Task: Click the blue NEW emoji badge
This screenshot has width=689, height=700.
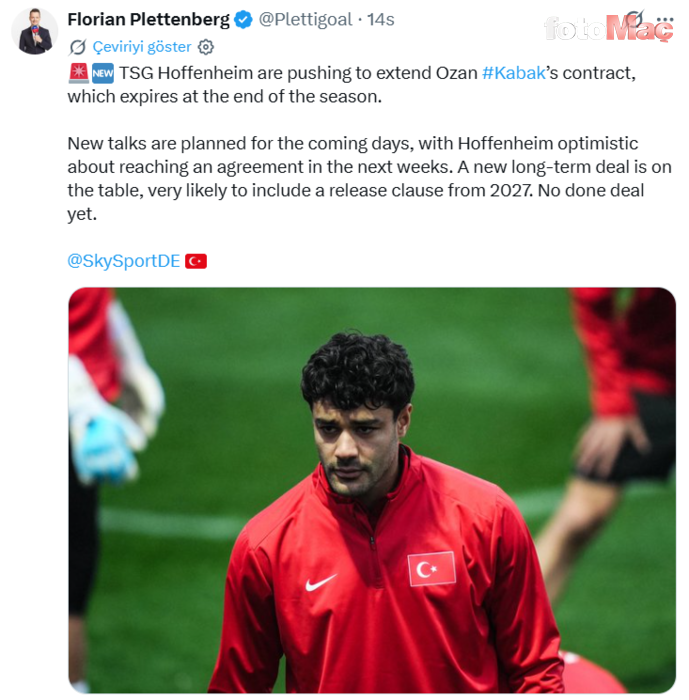Action: (103, 73)
